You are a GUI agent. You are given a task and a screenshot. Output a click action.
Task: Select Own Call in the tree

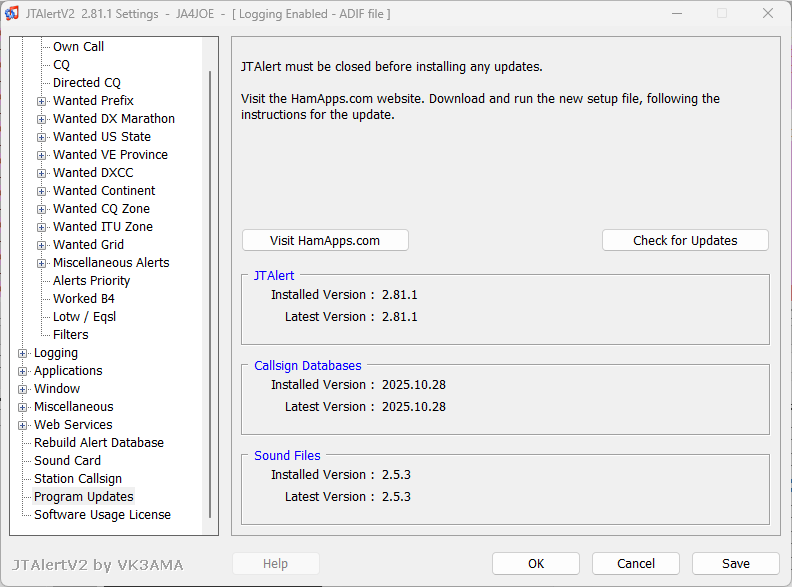pyautogui.click(x=78, y=46)
